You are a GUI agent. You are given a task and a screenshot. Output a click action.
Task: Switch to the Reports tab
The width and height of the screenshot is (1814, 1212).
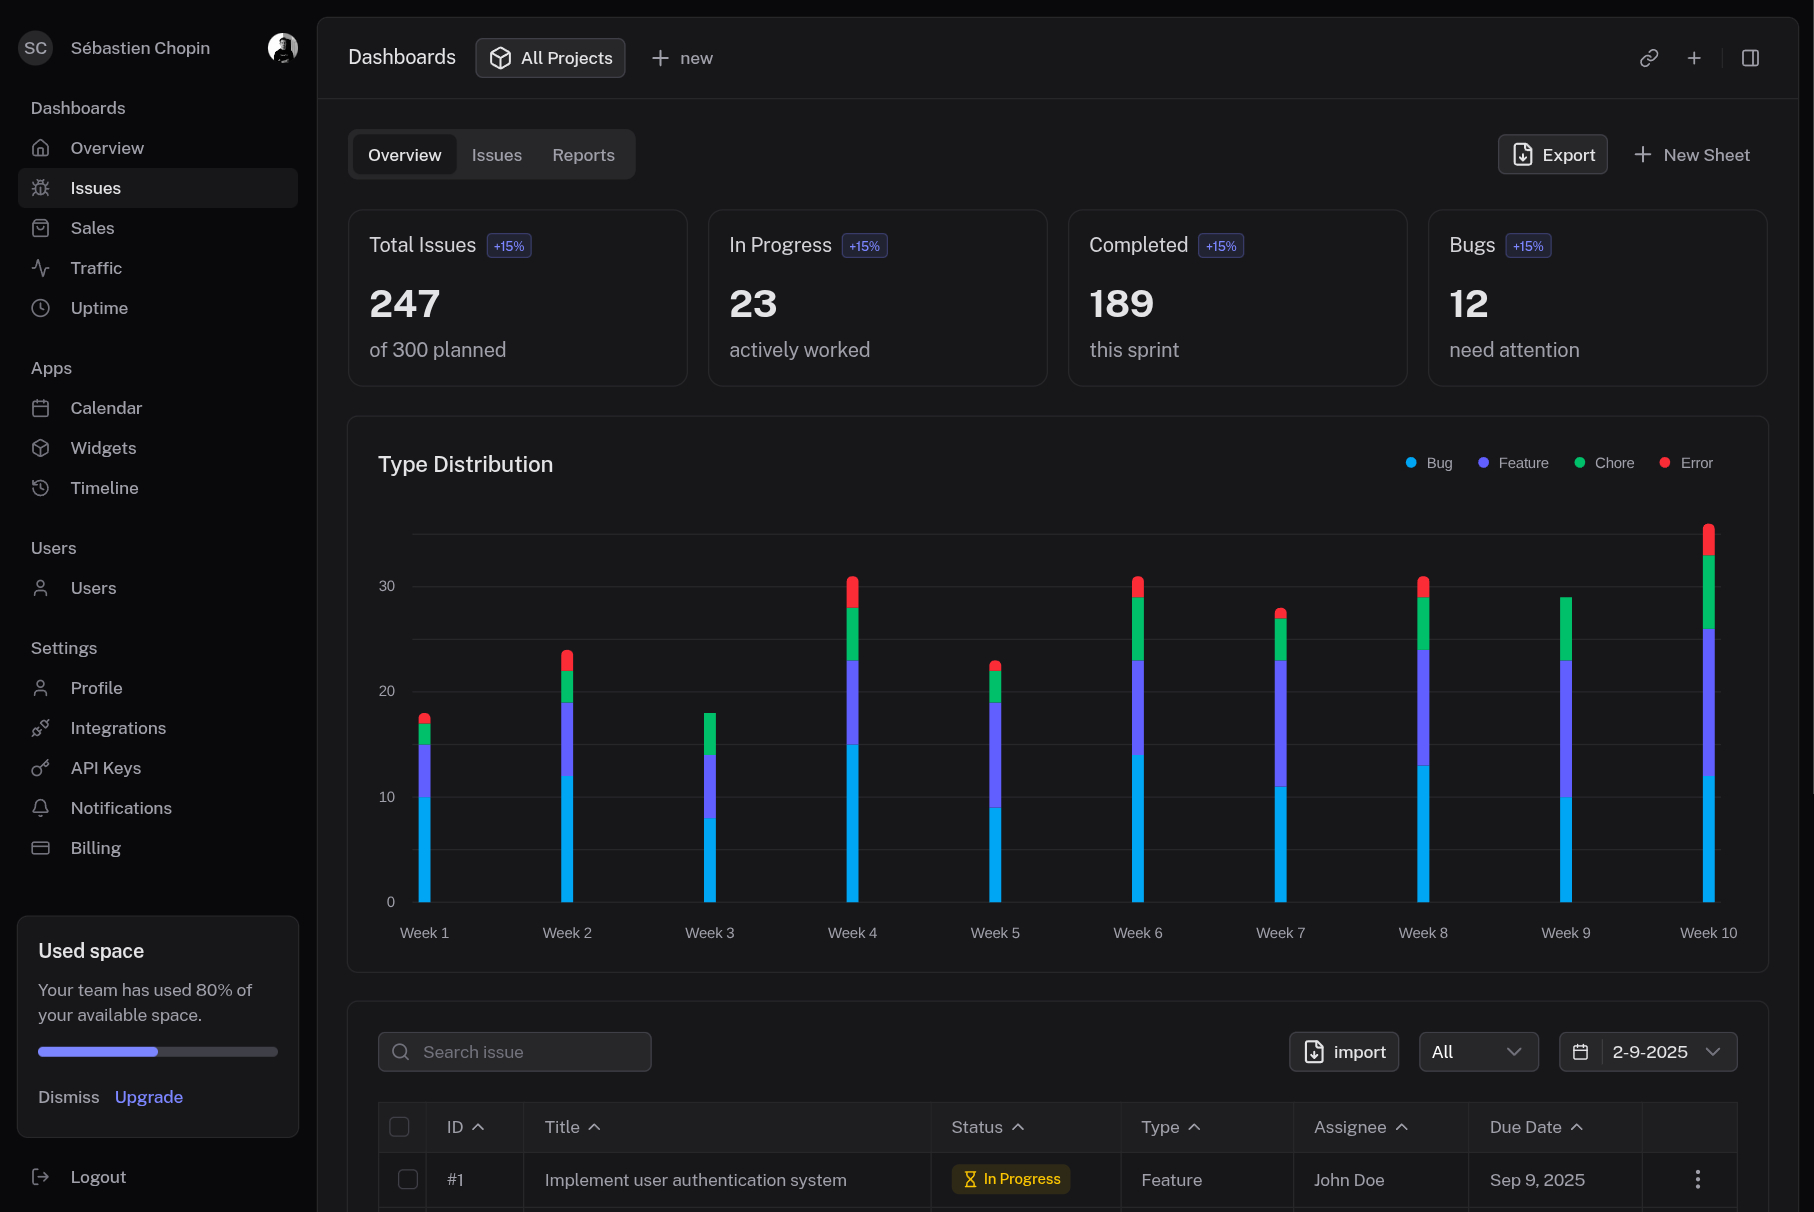click(x=583, y=155)
